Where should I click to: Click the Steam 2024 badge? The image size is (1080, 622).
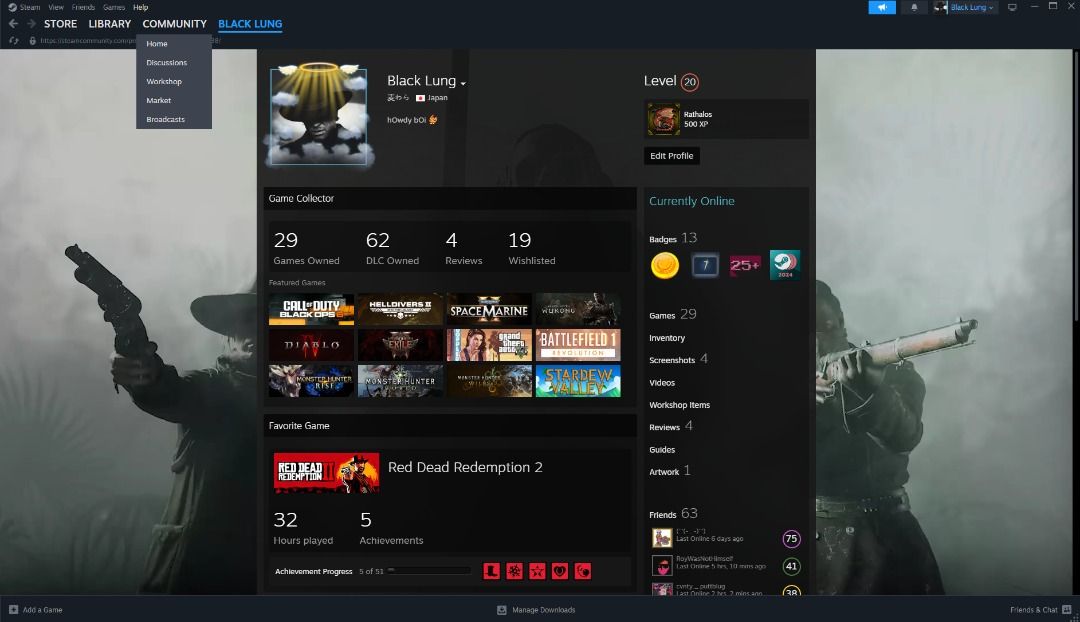pyautogui.click(x=785, y=265)
